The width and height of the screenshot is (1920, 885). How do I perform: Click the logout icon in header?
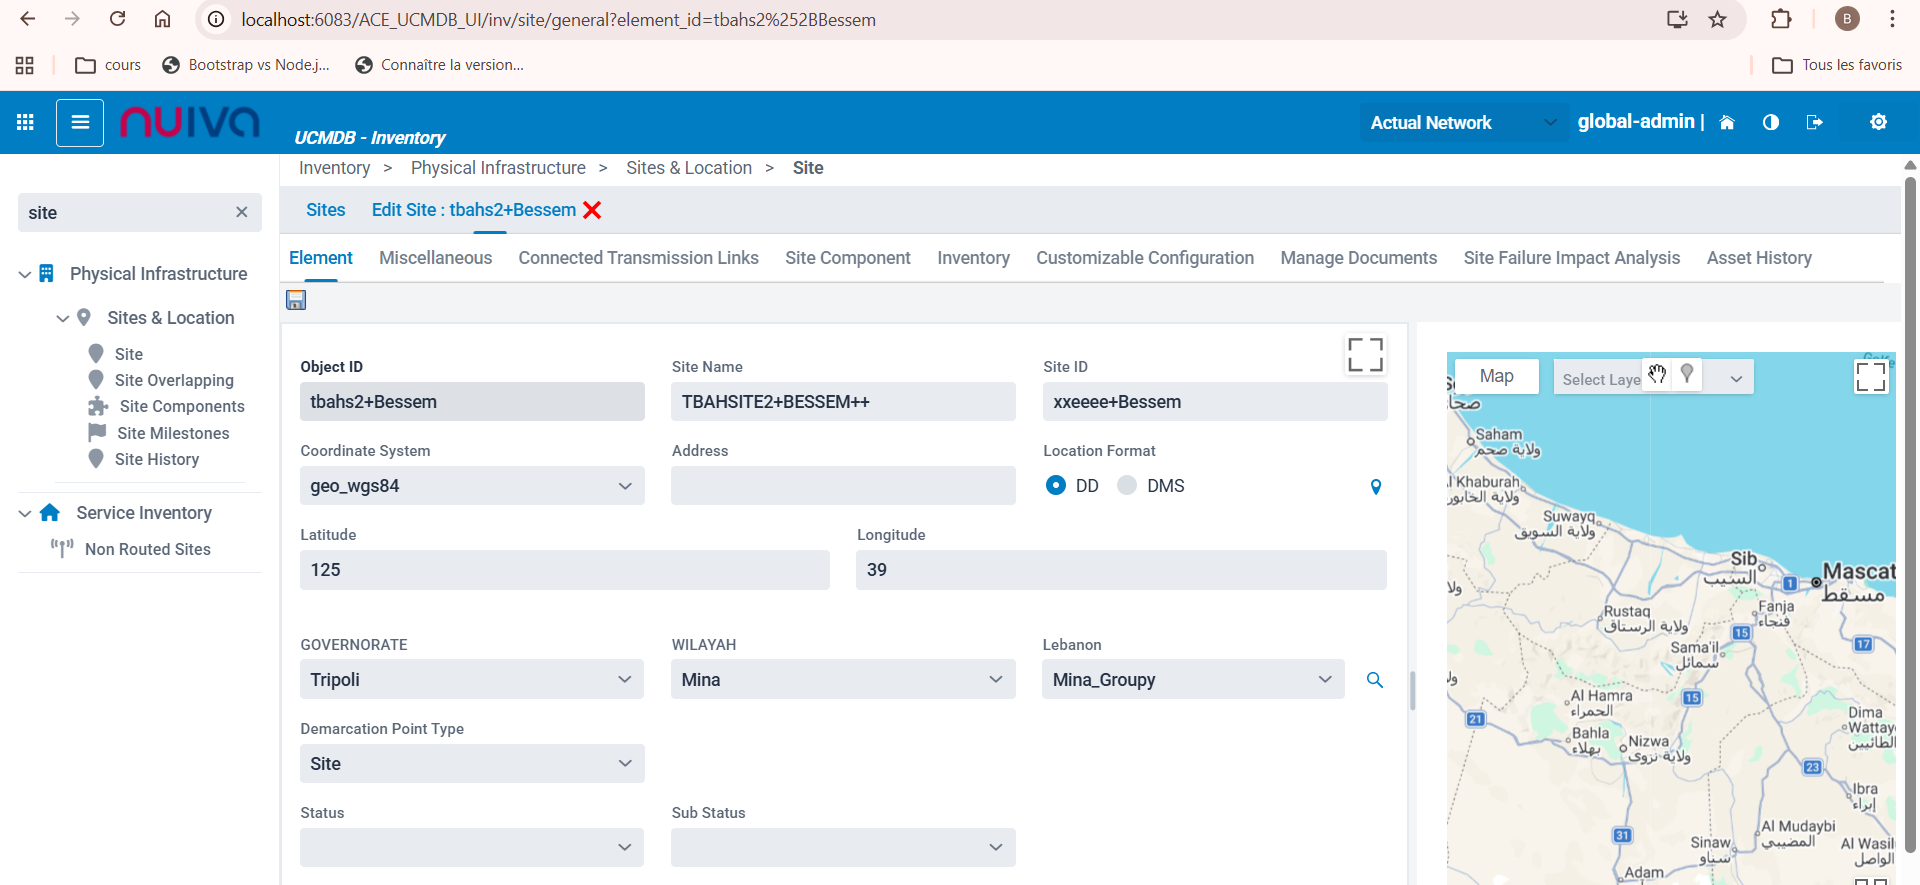coord(1815,122)
